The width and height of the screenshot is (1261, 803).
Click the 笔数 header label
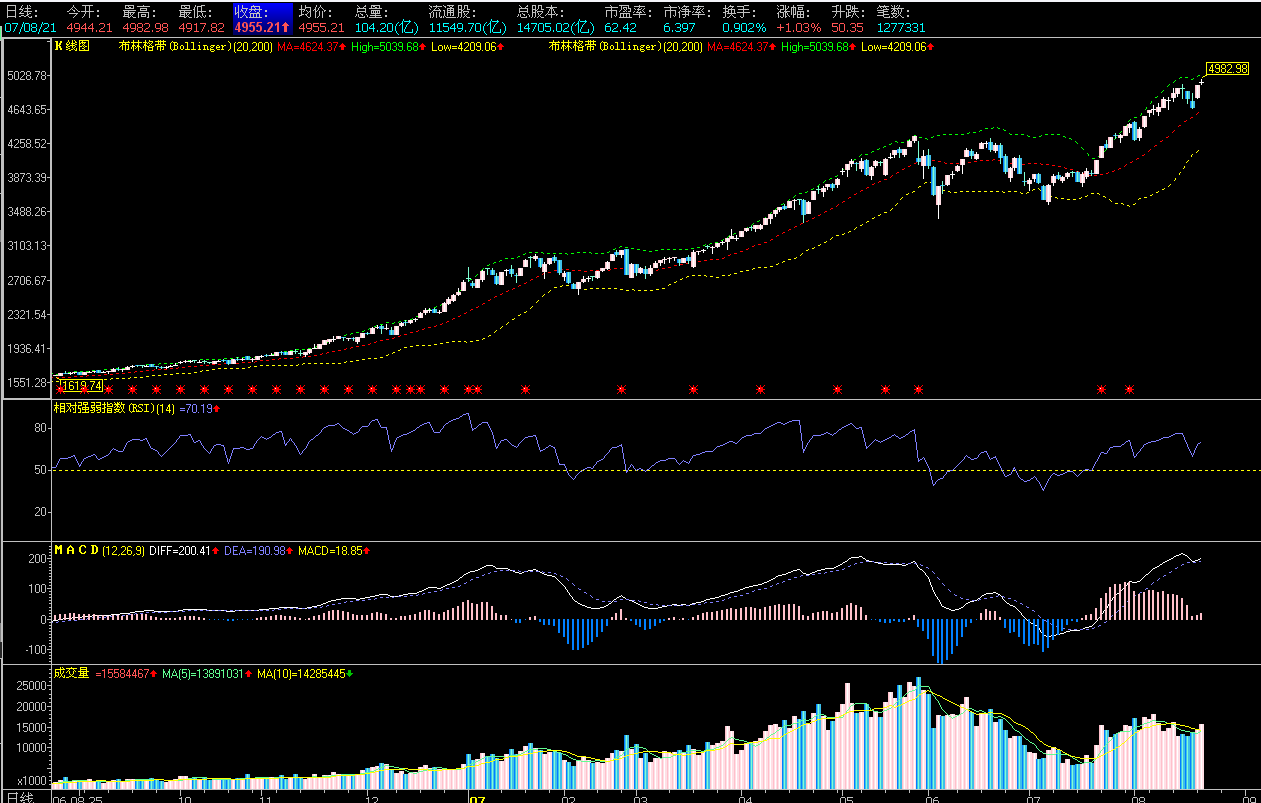click(x=894, y=12)
